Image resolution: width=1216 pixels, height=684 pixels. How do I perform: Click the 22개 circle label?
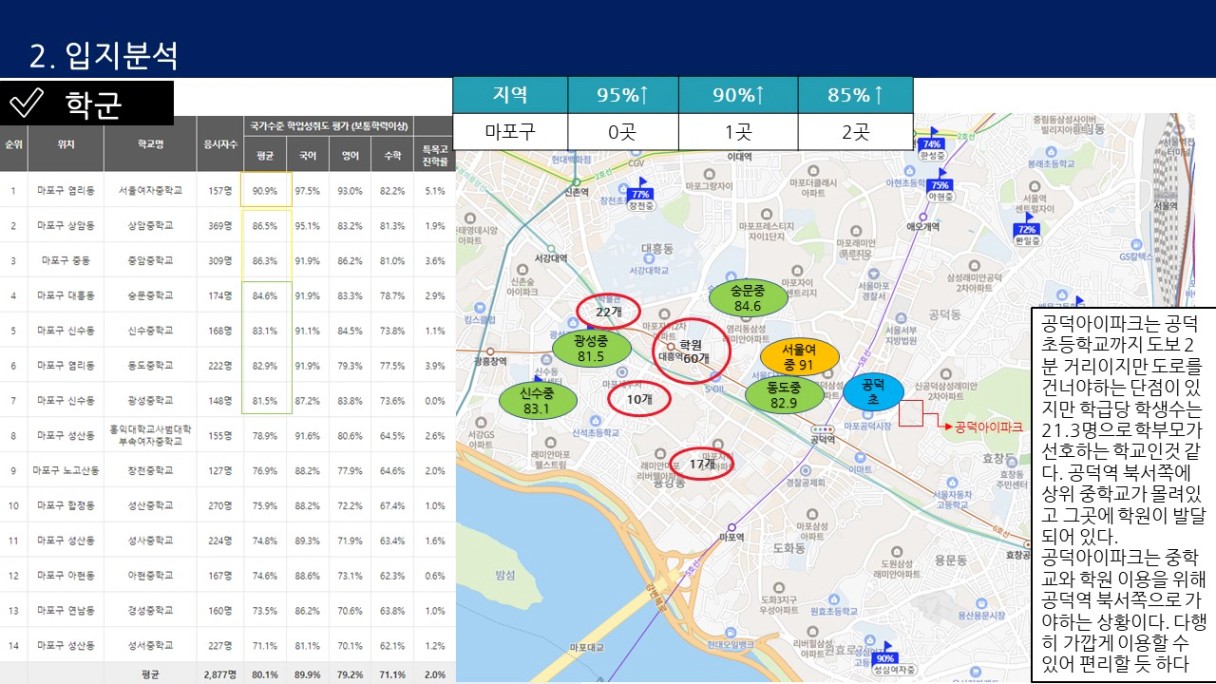[610, 312]
